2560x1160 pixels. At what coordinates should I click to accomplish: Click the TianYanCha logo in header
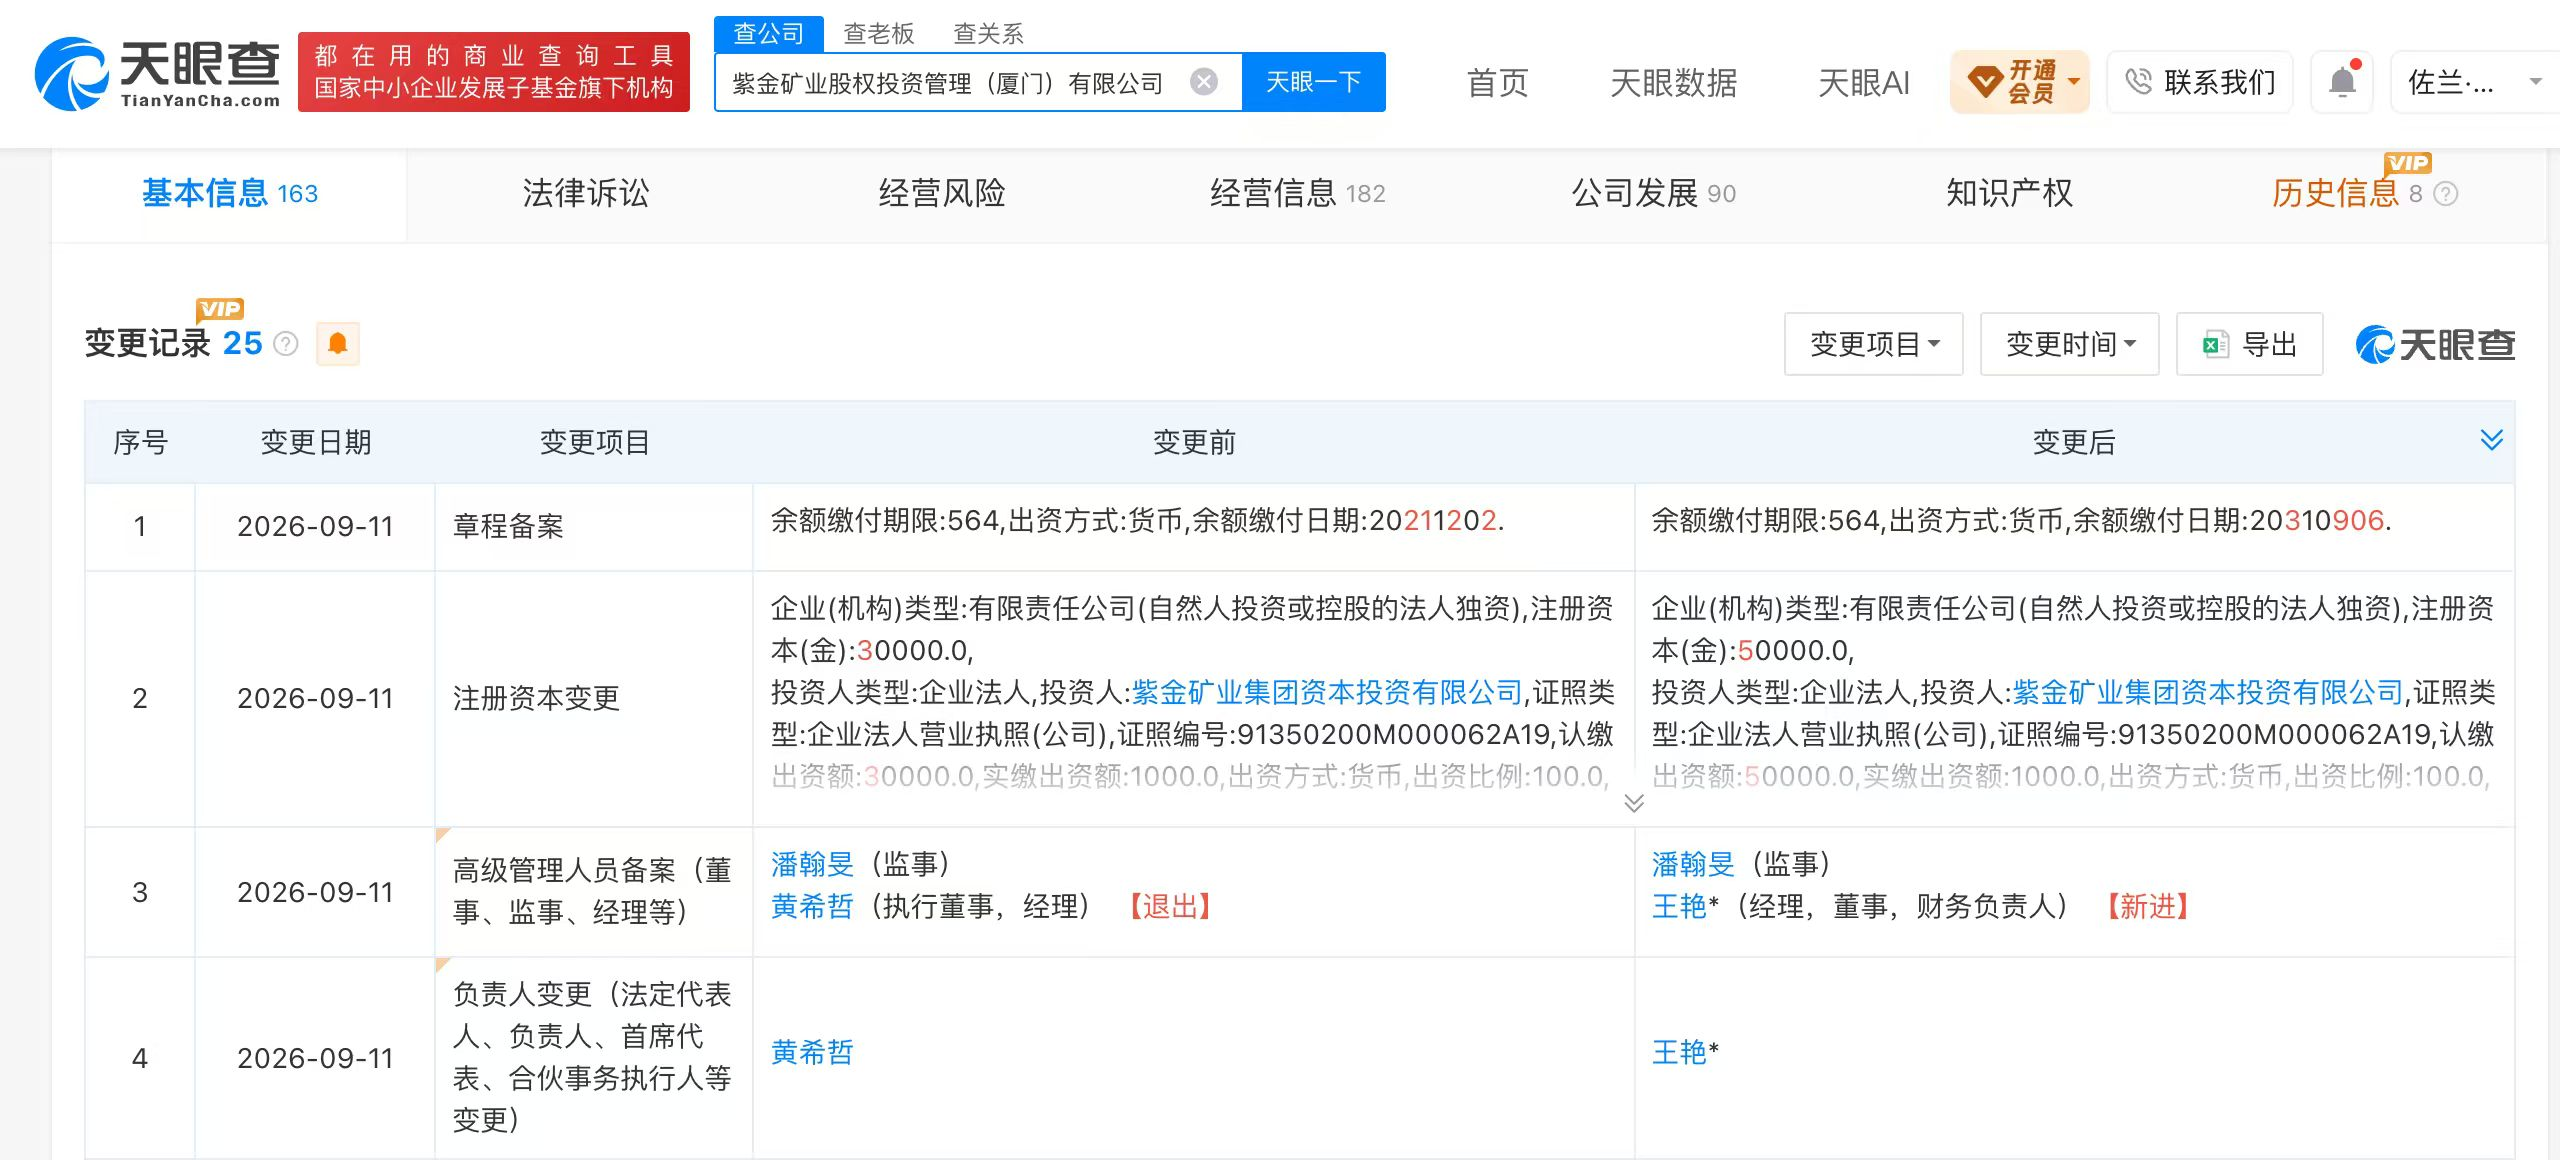click(157, 72)
